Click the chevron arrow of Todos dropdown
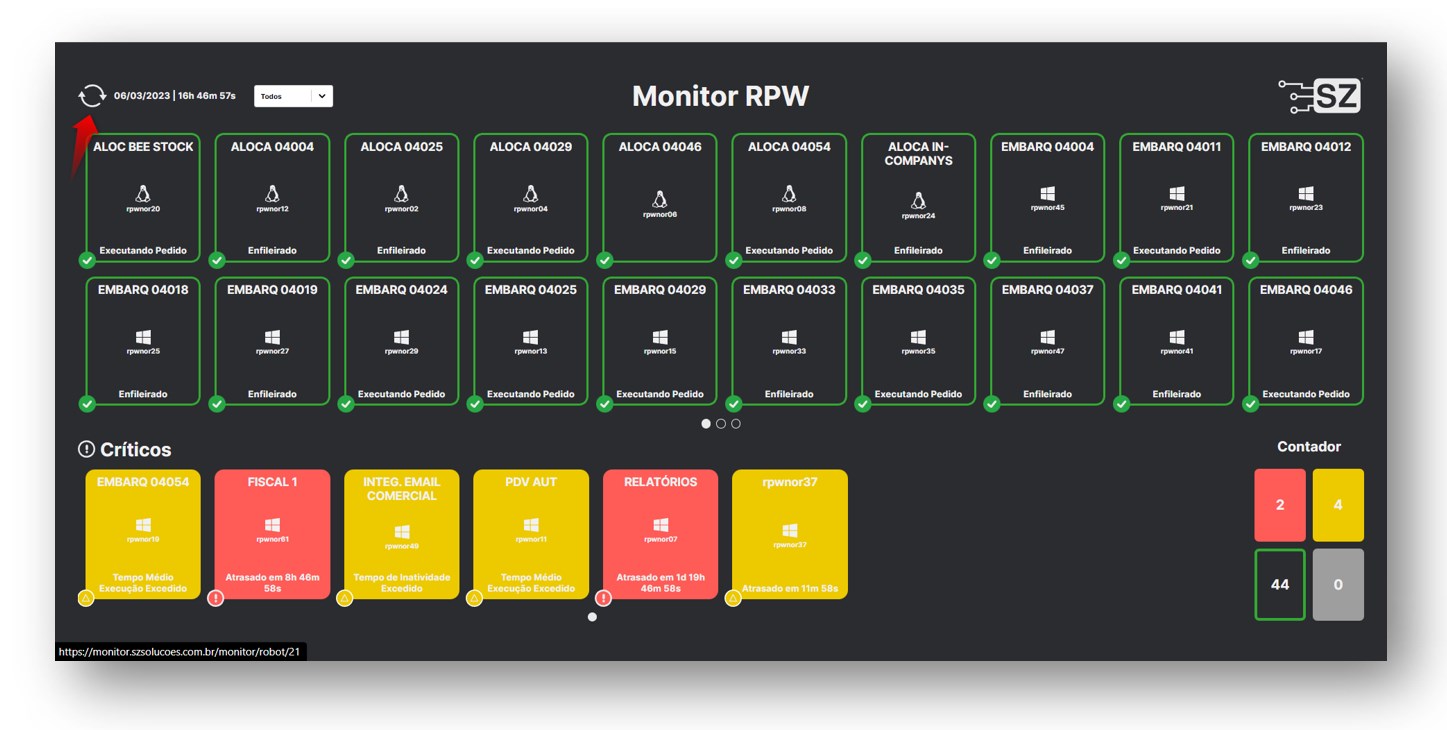 (x=322, y=96)
